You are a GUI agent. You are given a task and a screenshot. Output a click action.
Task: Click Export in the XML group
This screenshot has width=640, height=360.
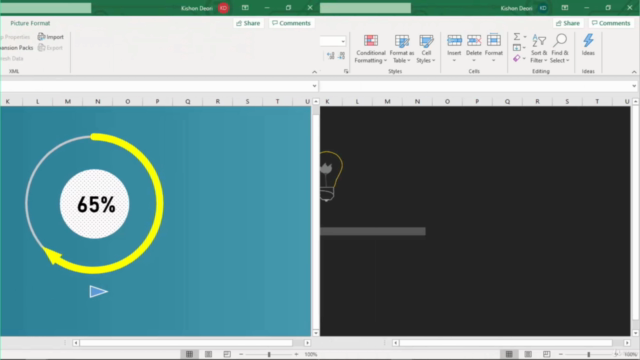coord(50,48)
